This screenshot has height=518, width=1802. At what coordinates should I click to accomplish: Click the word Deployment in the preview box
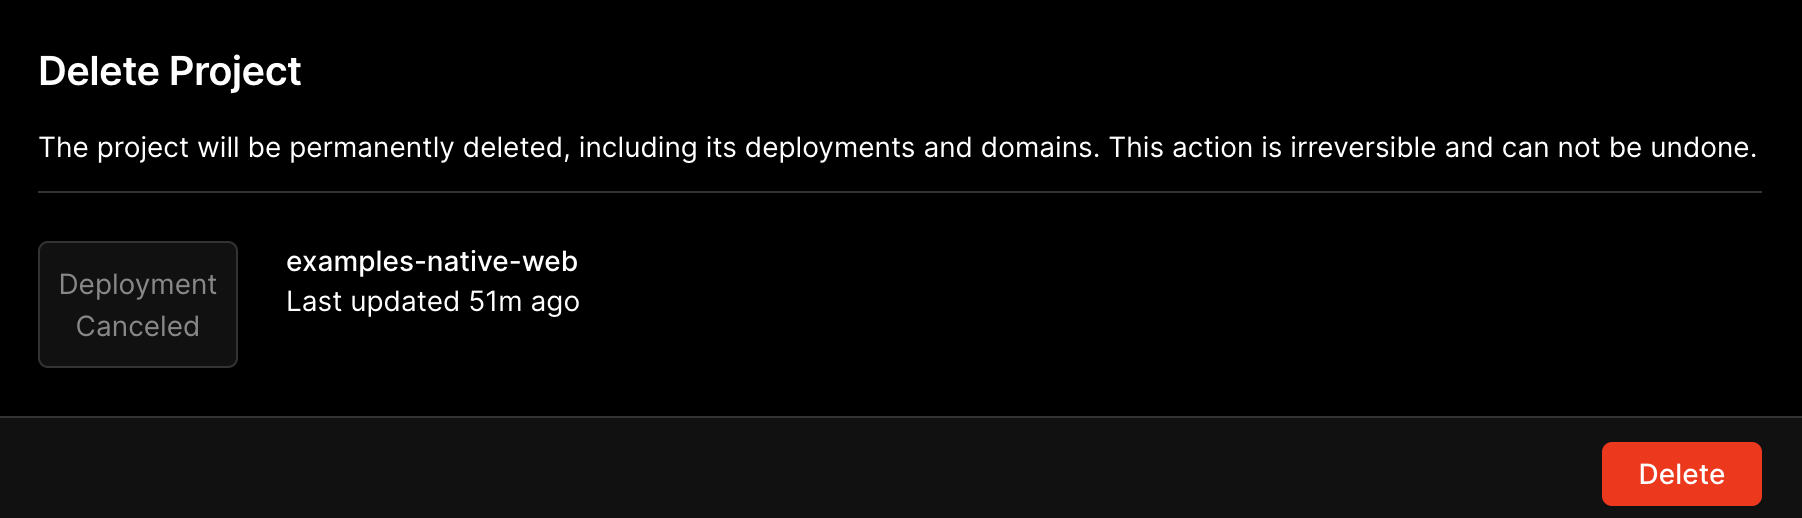pos(138,284)
